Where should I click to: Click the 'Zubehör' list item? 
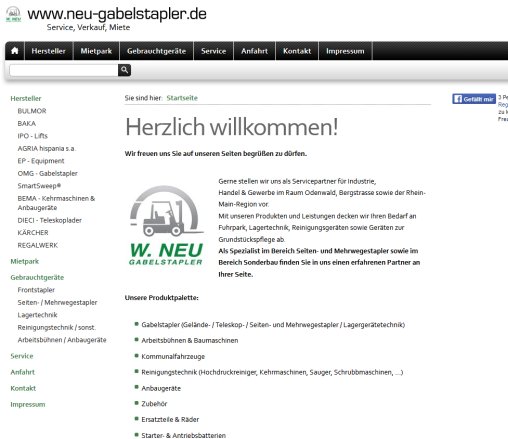click(x=154, y=404)
